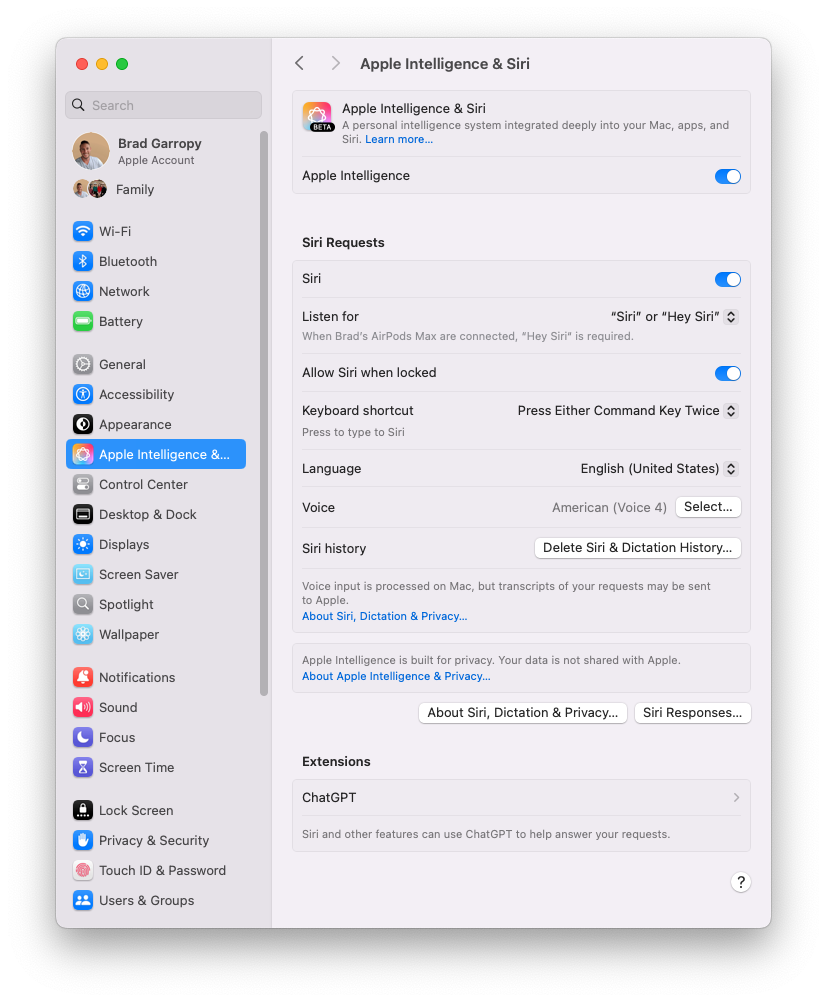
Task: Go forward with the right chevron
Action: point(336,63)
